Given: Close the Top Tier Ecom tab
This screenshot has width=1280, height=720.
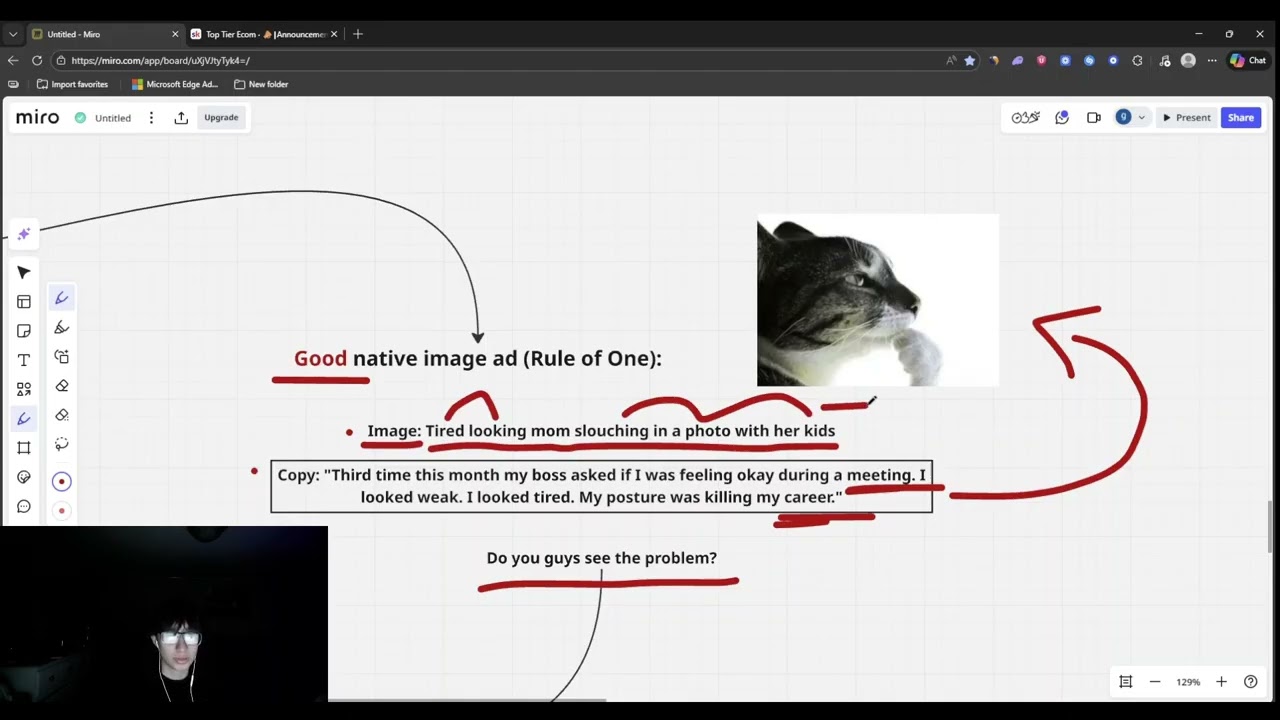Looking at the screenshot, I should pyautogui.click(x=334, y=34).
